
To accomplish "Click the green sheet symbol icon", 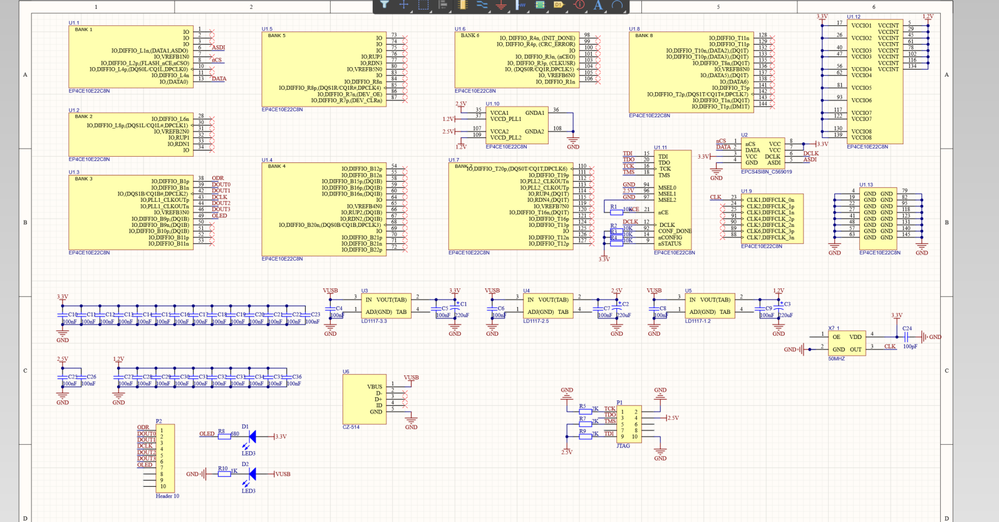I will pyautogui.click(x=539, y=6).
